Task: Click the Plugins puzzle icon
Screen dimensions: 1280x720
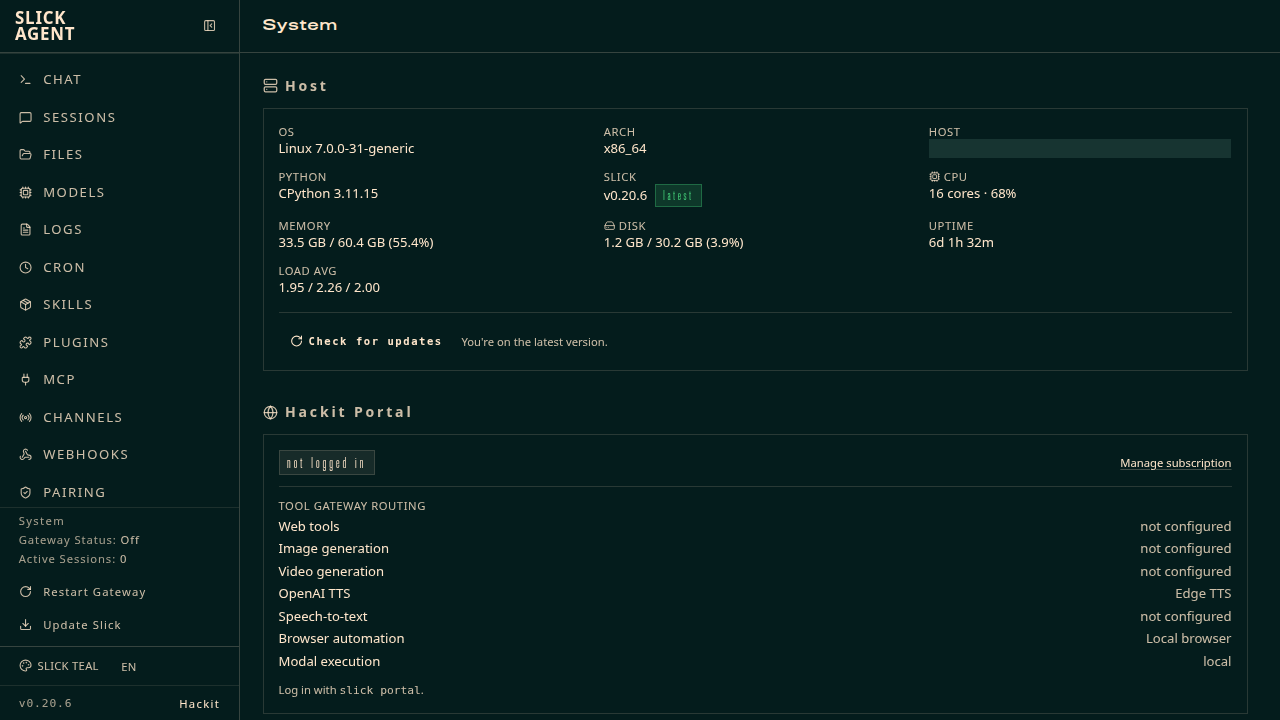Action: click(x=25, y=342)
